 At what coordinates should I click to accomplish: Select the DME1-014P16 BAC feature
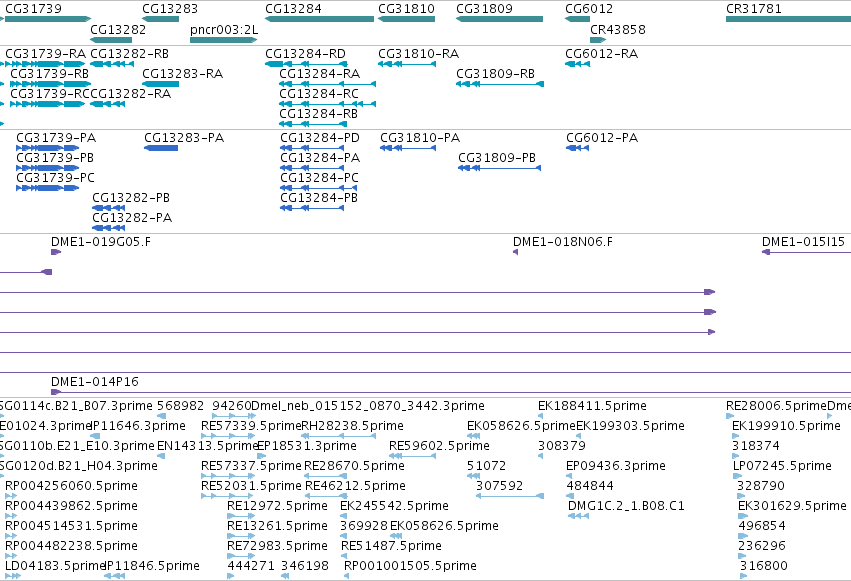451,392
